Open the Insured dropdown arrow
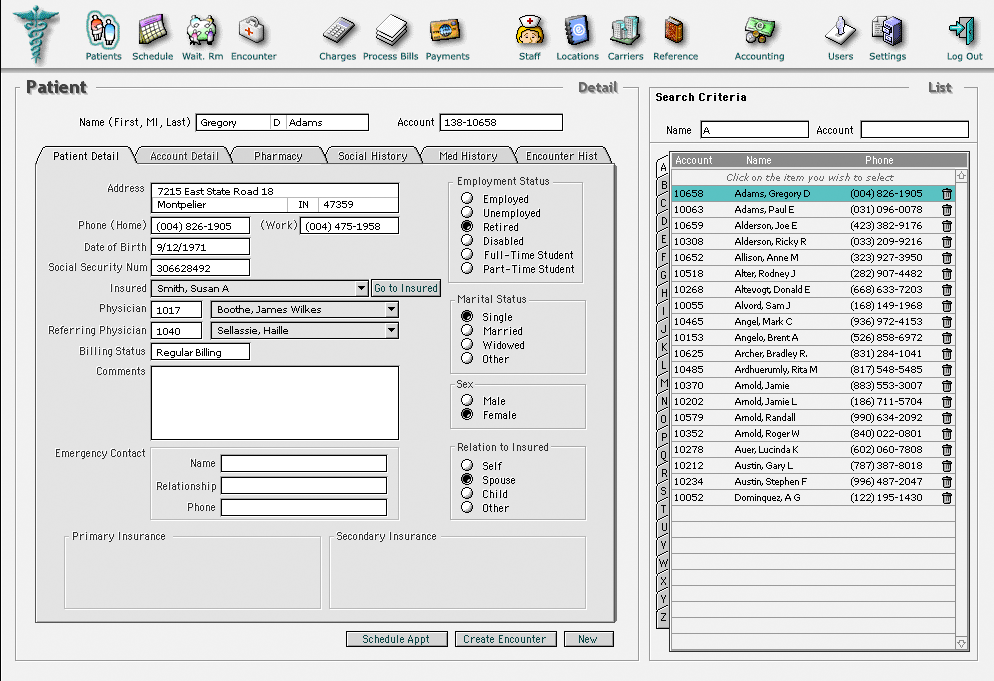 click(361, 289)
